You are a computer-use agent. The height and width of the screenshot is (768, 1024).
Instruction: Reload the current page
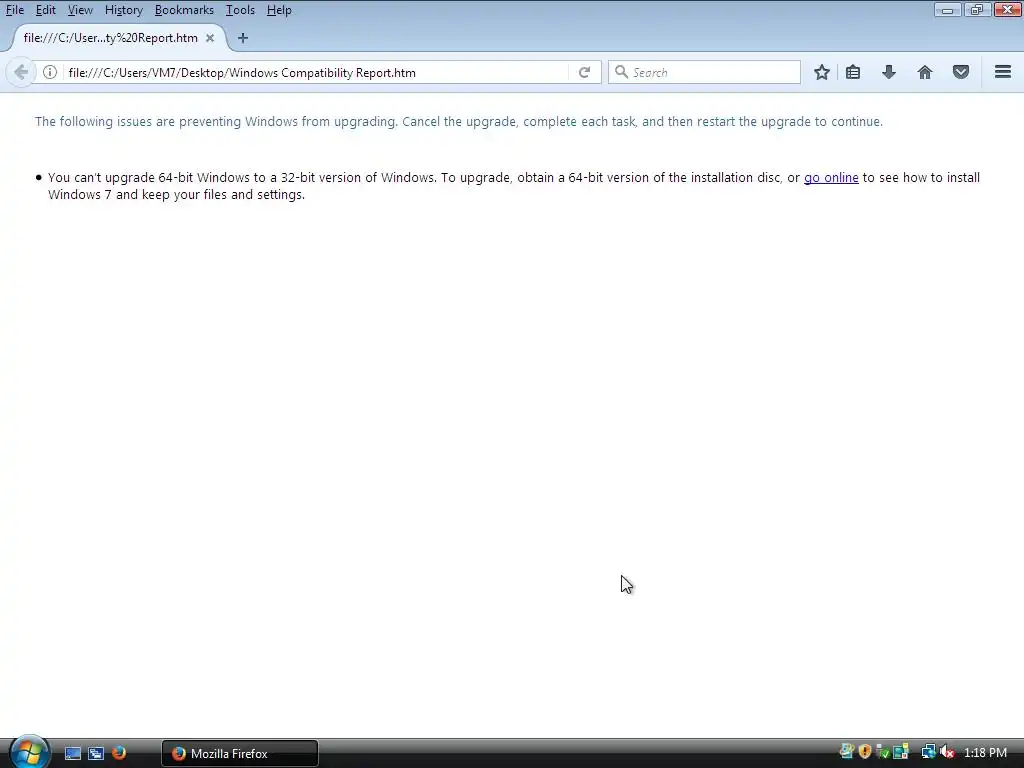tap(584, 72)
